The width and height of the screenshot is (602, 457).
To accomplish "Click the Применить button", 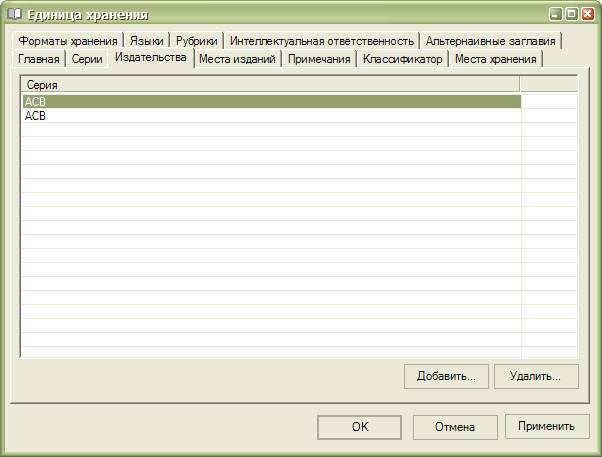I will [546, 427].
